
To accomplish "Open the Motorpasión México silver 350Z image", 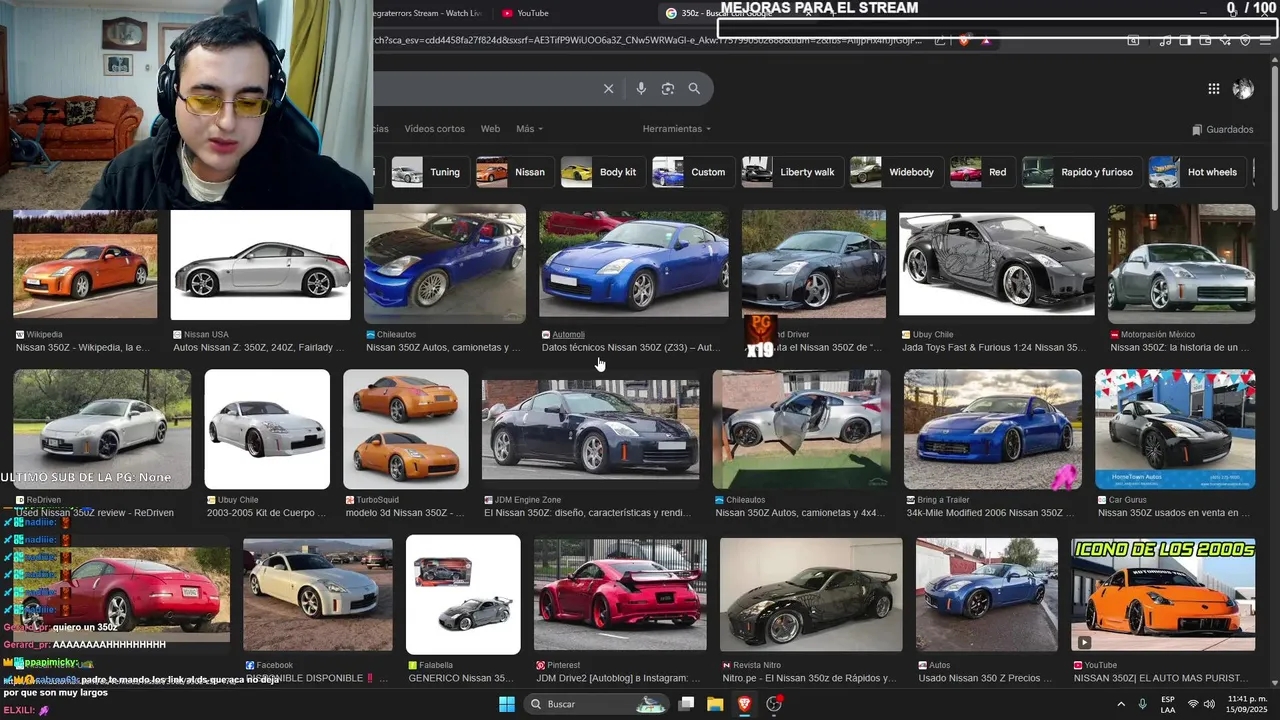I will 1181,264.
